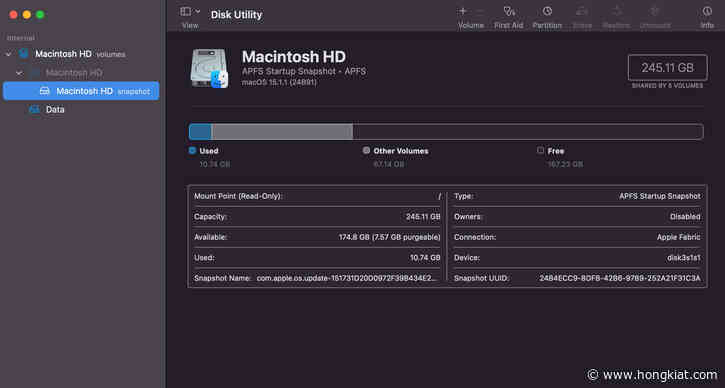
Task: Click the Available value 174.8 GB
Action: (389, 237)
